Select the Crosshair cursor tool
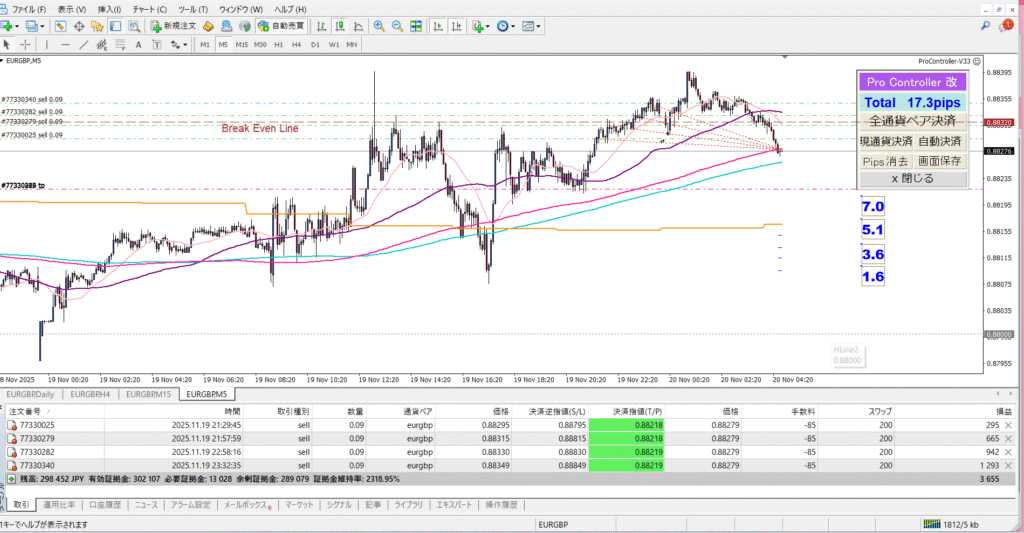 click(x=25, y=45)
